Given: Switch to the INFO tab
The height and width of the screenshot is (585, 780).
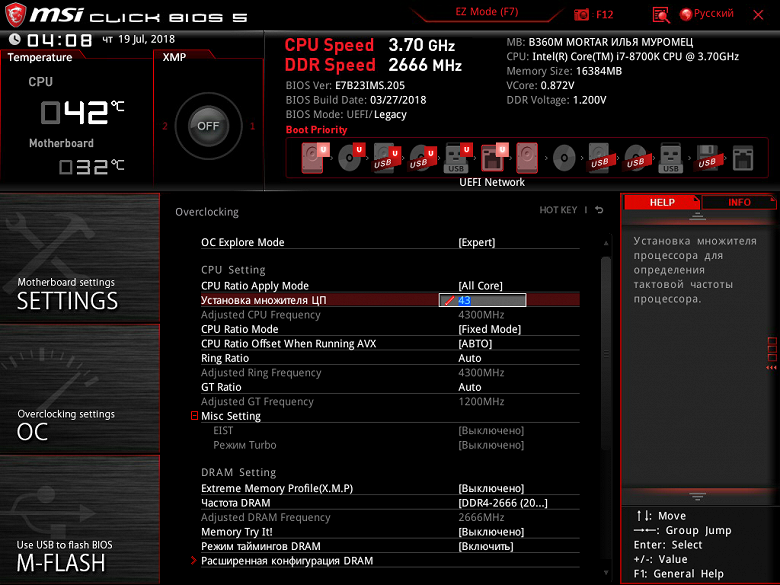Looking at the screenshot, I should point(739,202).
